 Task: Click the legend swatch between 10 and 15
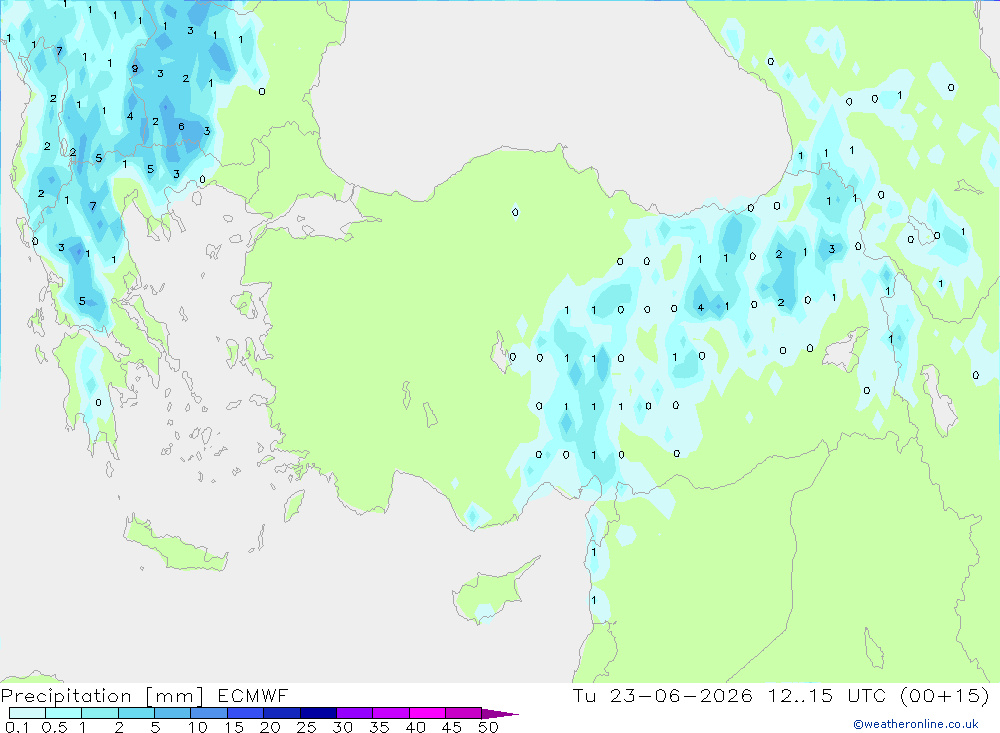point(209,713)
